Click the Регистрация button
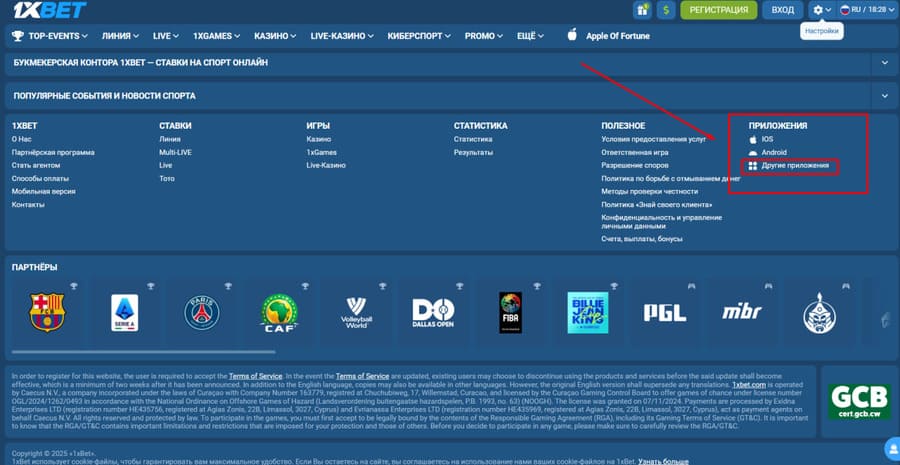This screenshot has height=465, width=900. (x=719, y=10)
